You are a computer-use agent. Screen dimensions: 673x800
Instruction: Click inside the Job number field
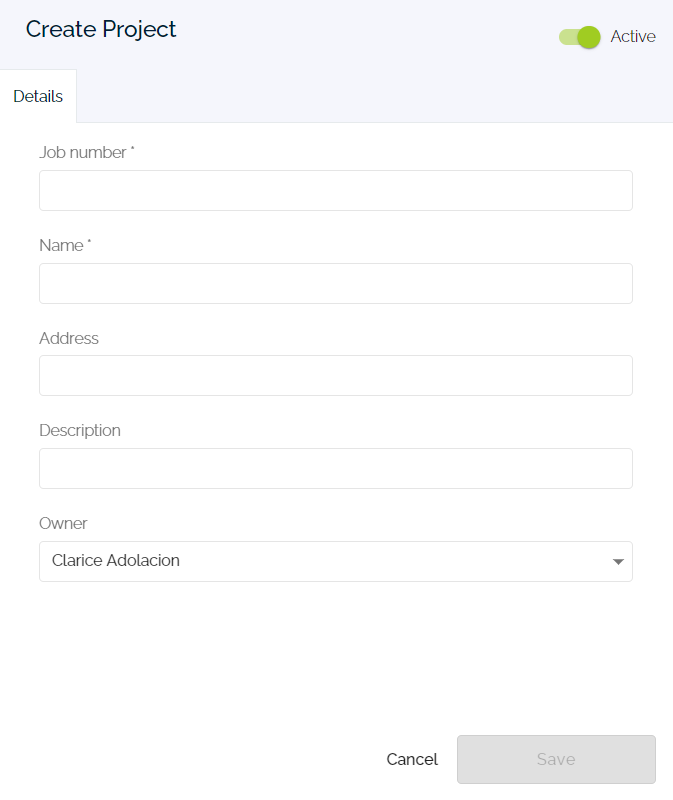click(335, 190)
